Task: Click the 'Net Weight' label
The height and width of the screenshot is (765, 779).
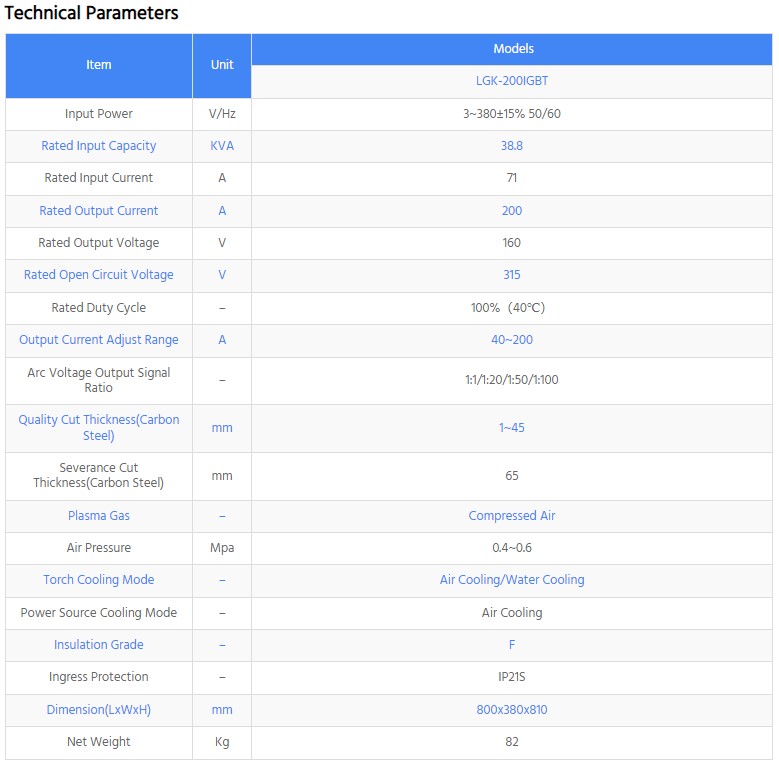Action: [98, 742]
